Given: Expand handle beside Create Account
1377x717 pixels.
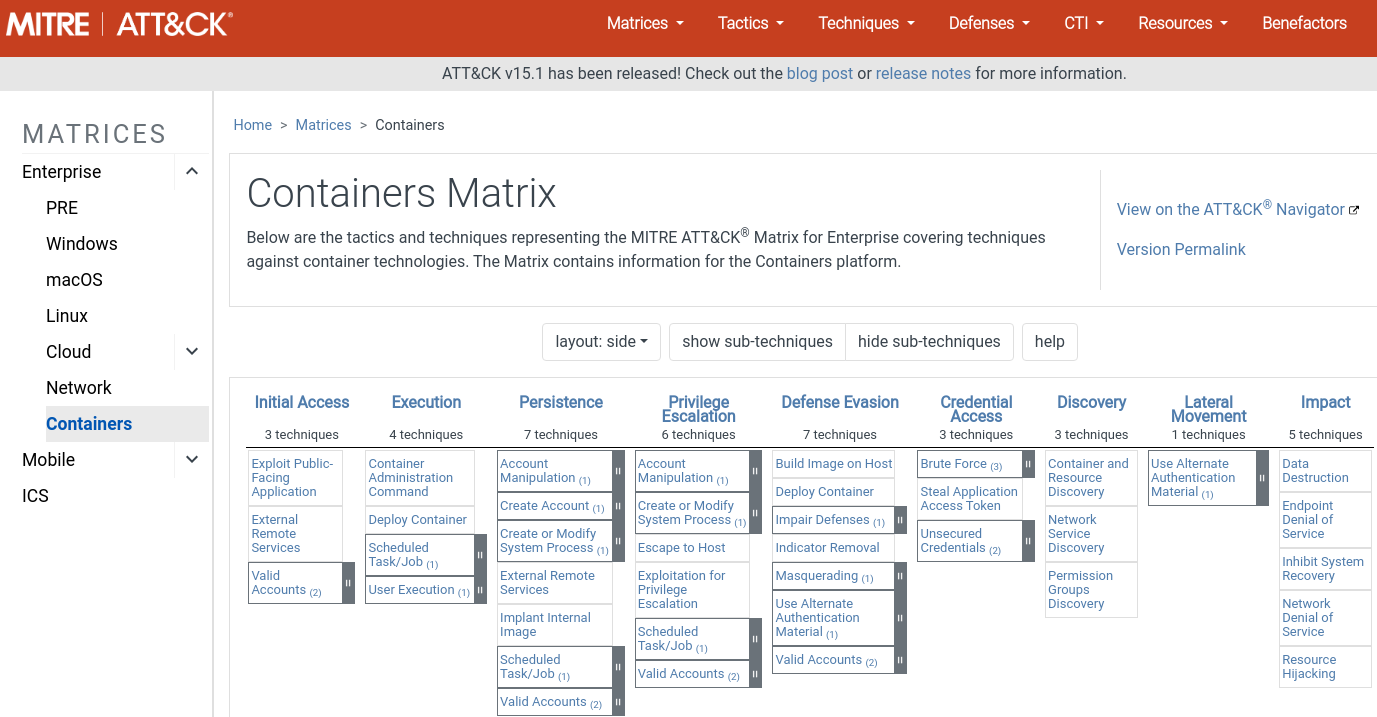Looking at the screenshot, I should pos(618,506).
